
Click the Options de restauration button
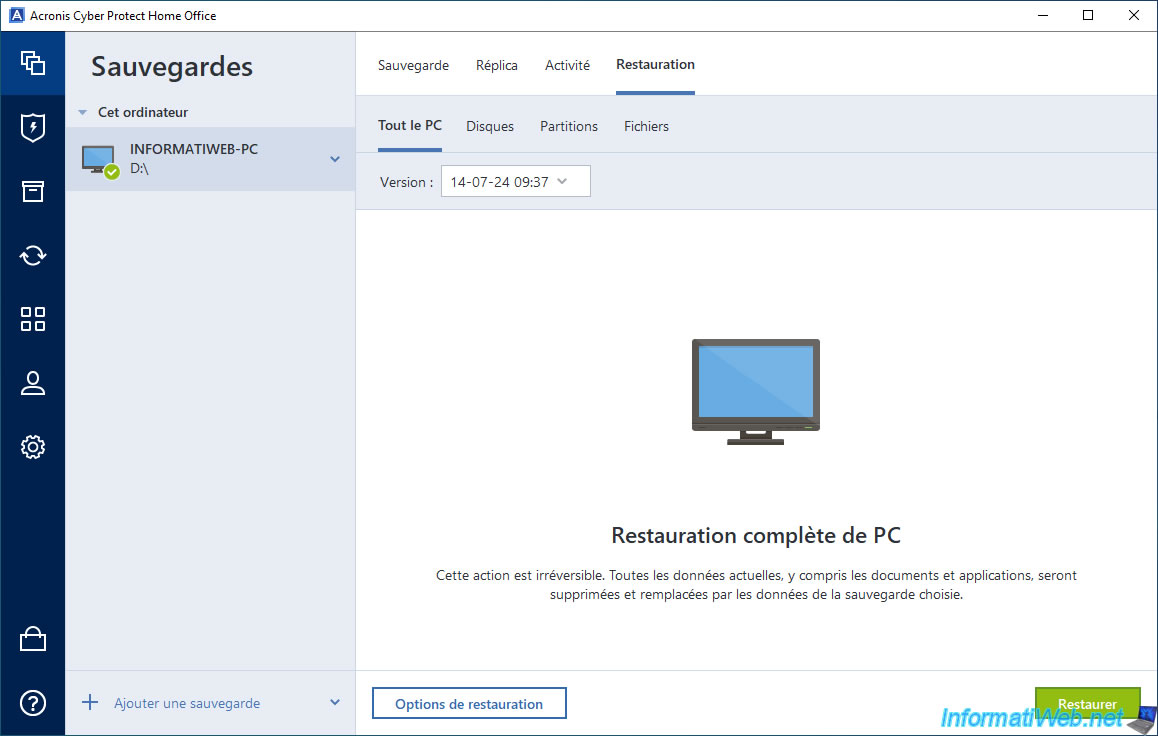pyautogui.click(x=469, y=704)
